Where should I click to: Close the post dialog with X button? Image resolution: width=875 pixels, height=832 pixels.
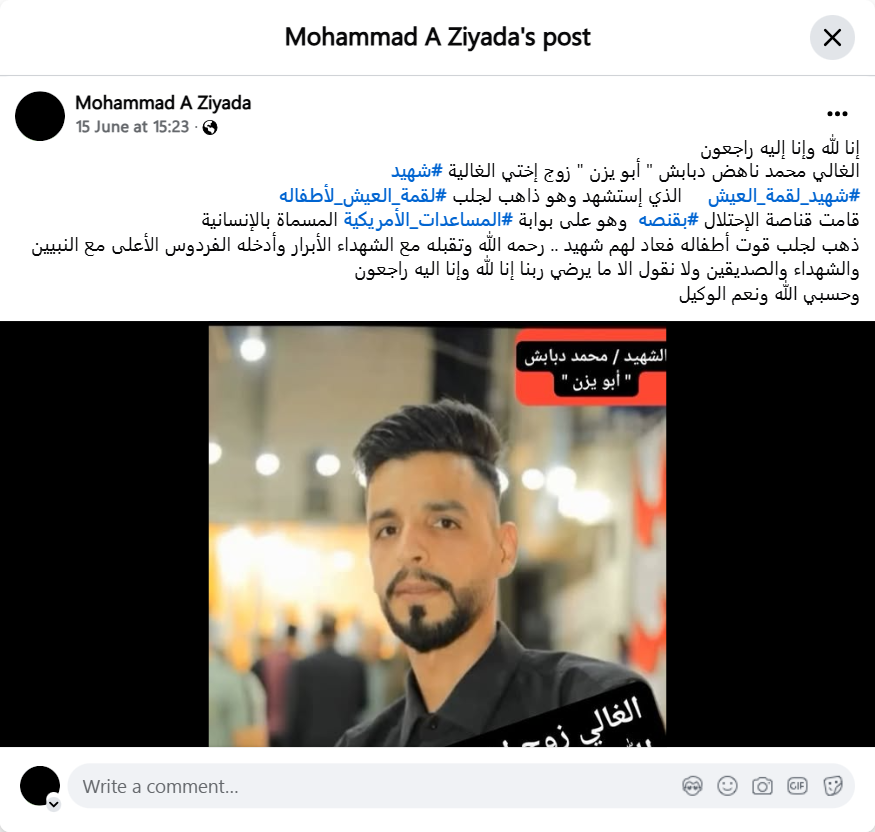pyautogui.click(x=832, y=38)
